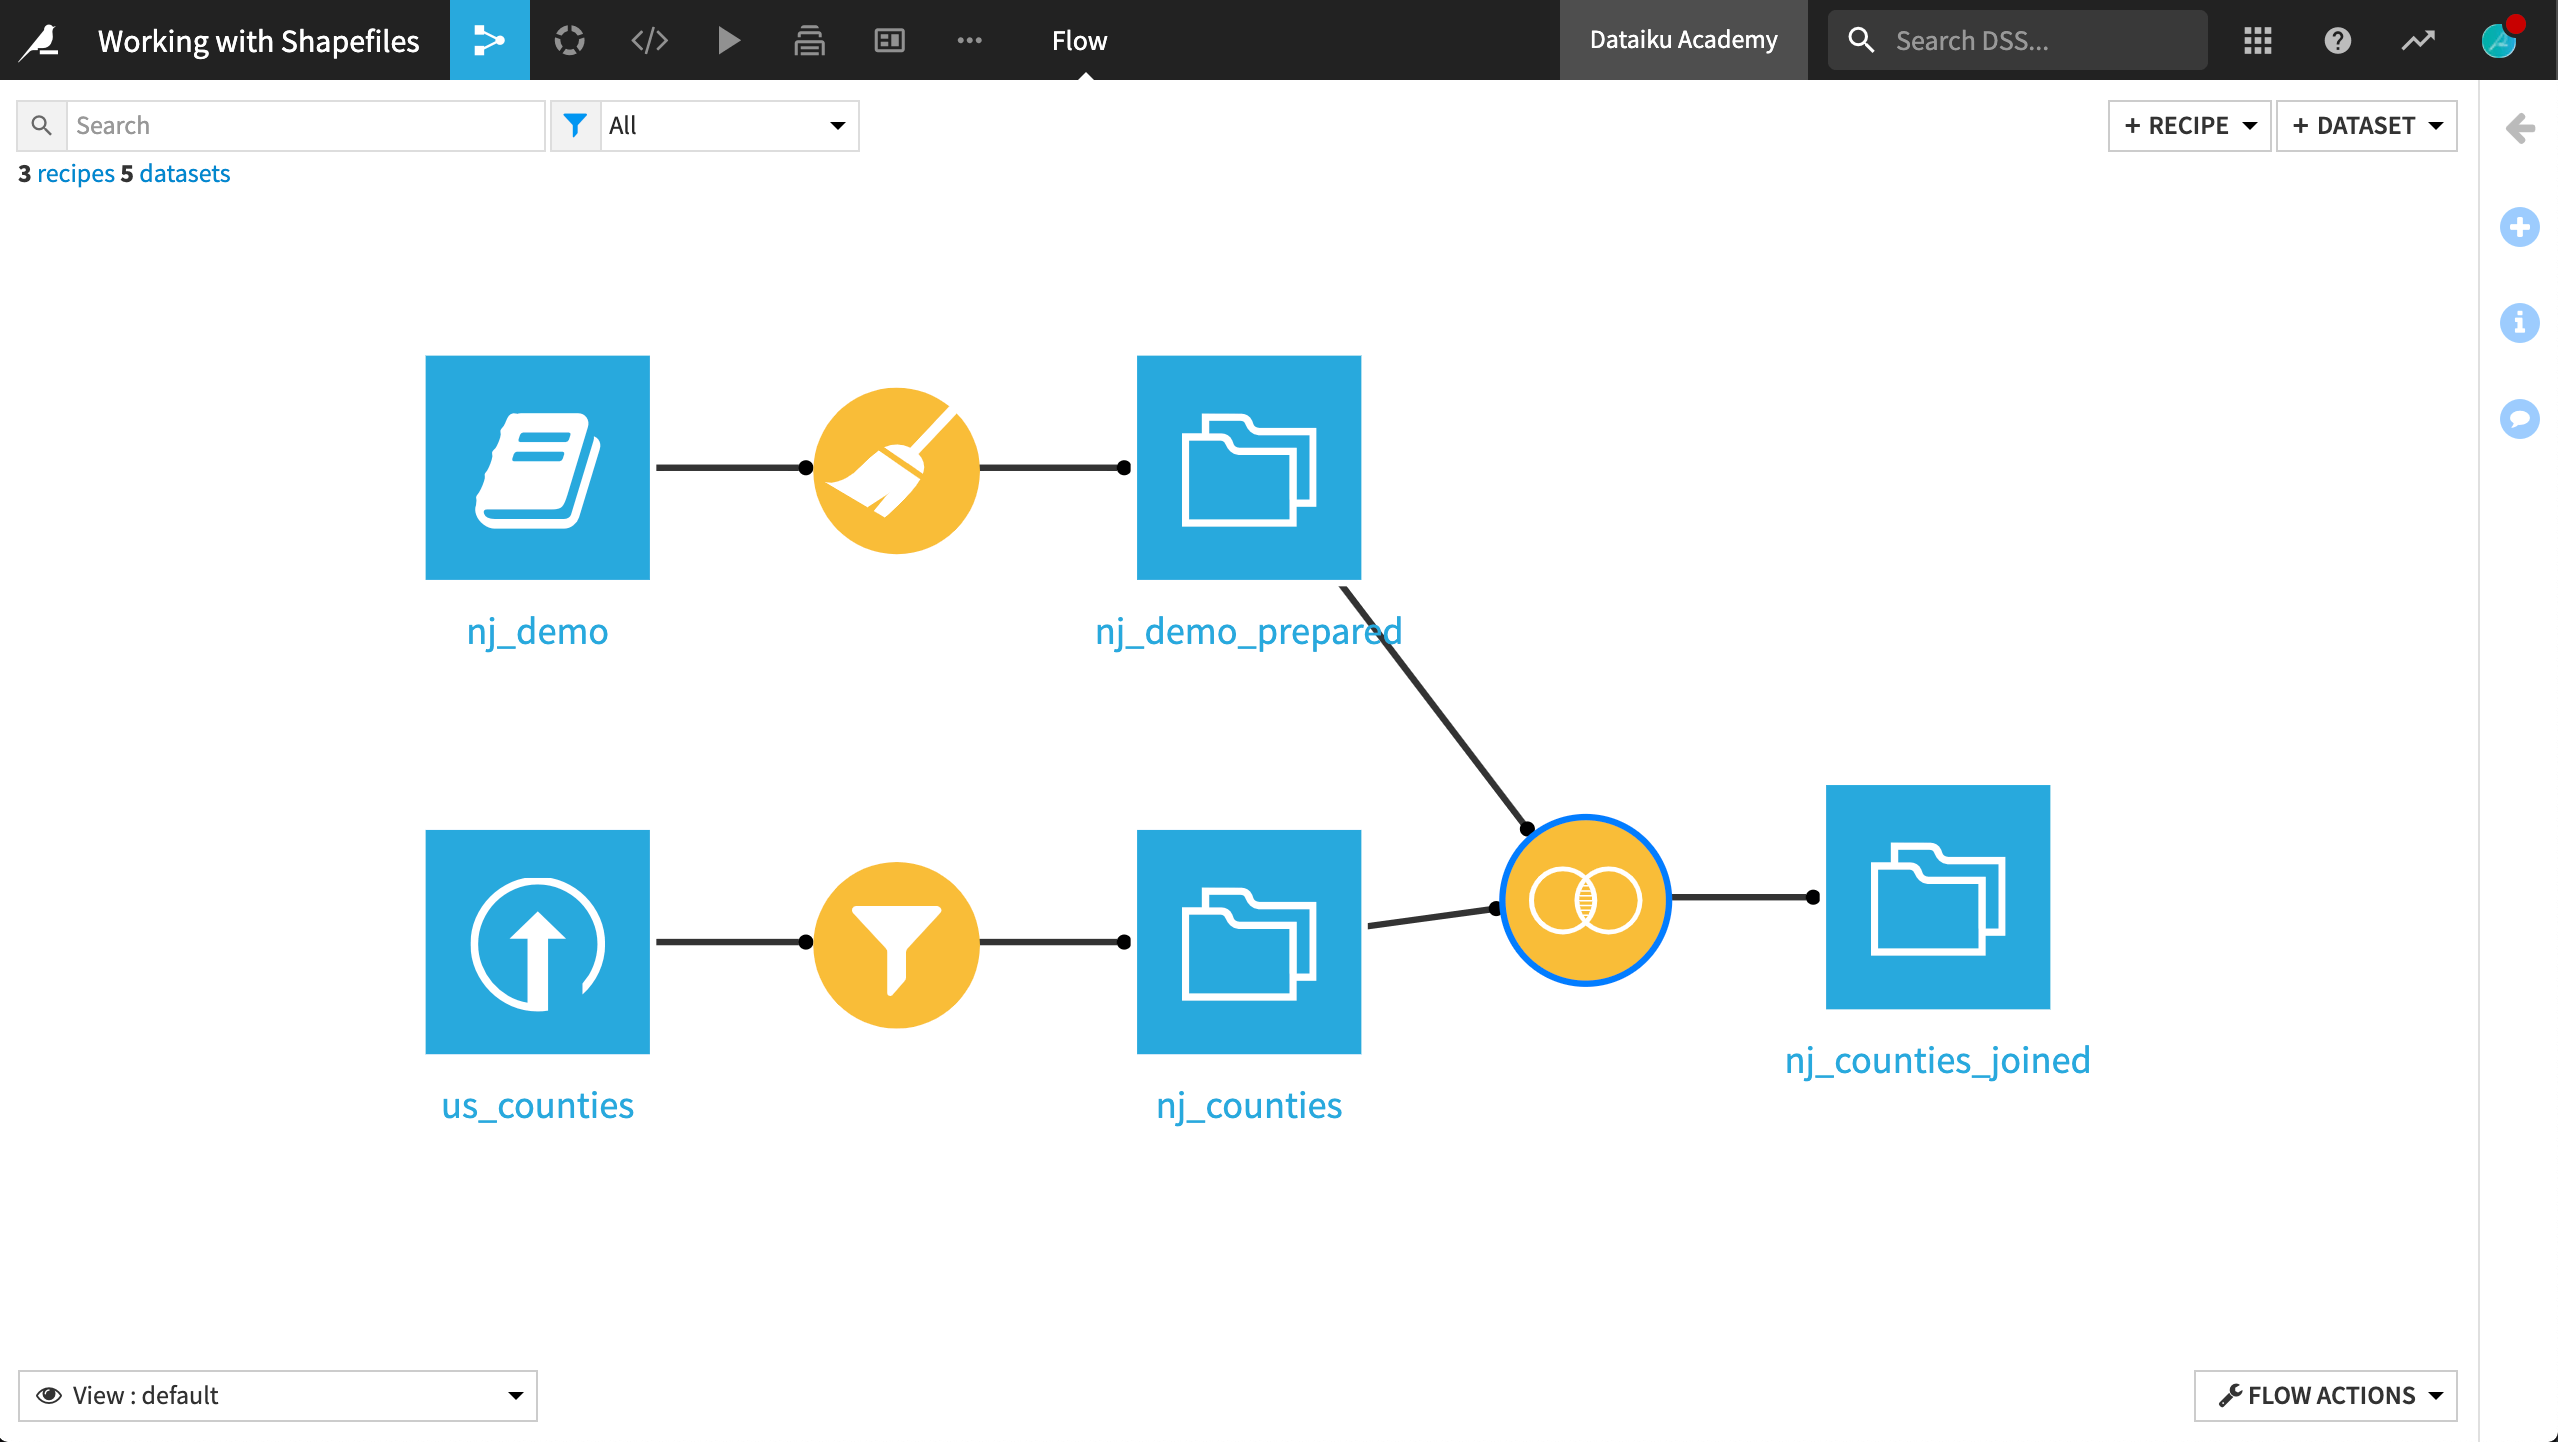Click the flow search magnifier icon

click(41, 125)
